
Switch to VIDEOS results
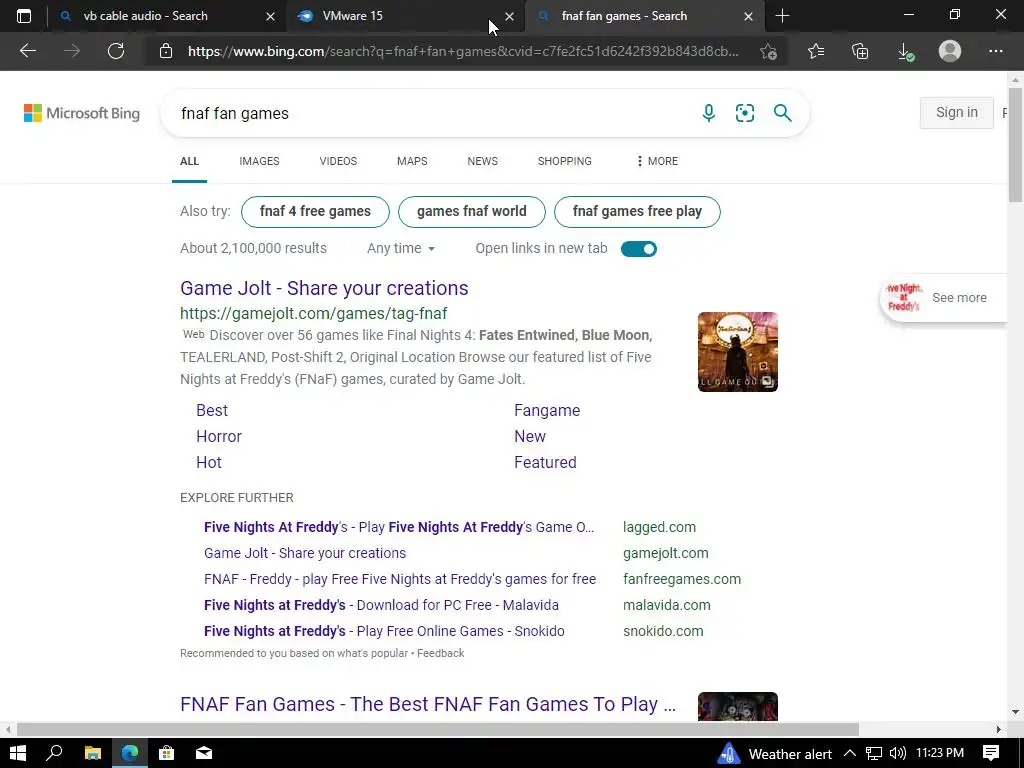tap(338, 161)
